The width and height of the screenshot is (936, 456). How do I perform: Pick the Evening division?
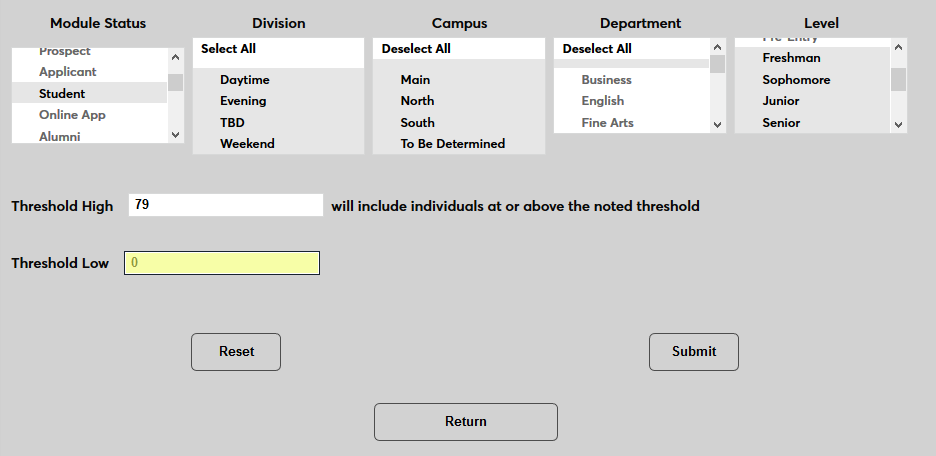[243, 101]
